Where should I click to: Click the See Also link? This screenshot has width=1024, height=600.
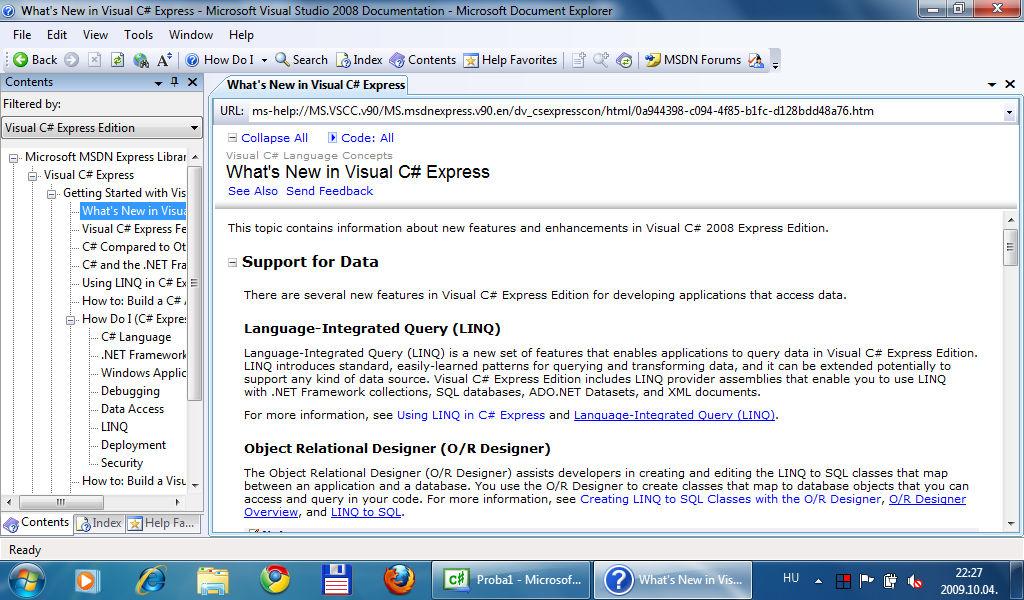253,191
